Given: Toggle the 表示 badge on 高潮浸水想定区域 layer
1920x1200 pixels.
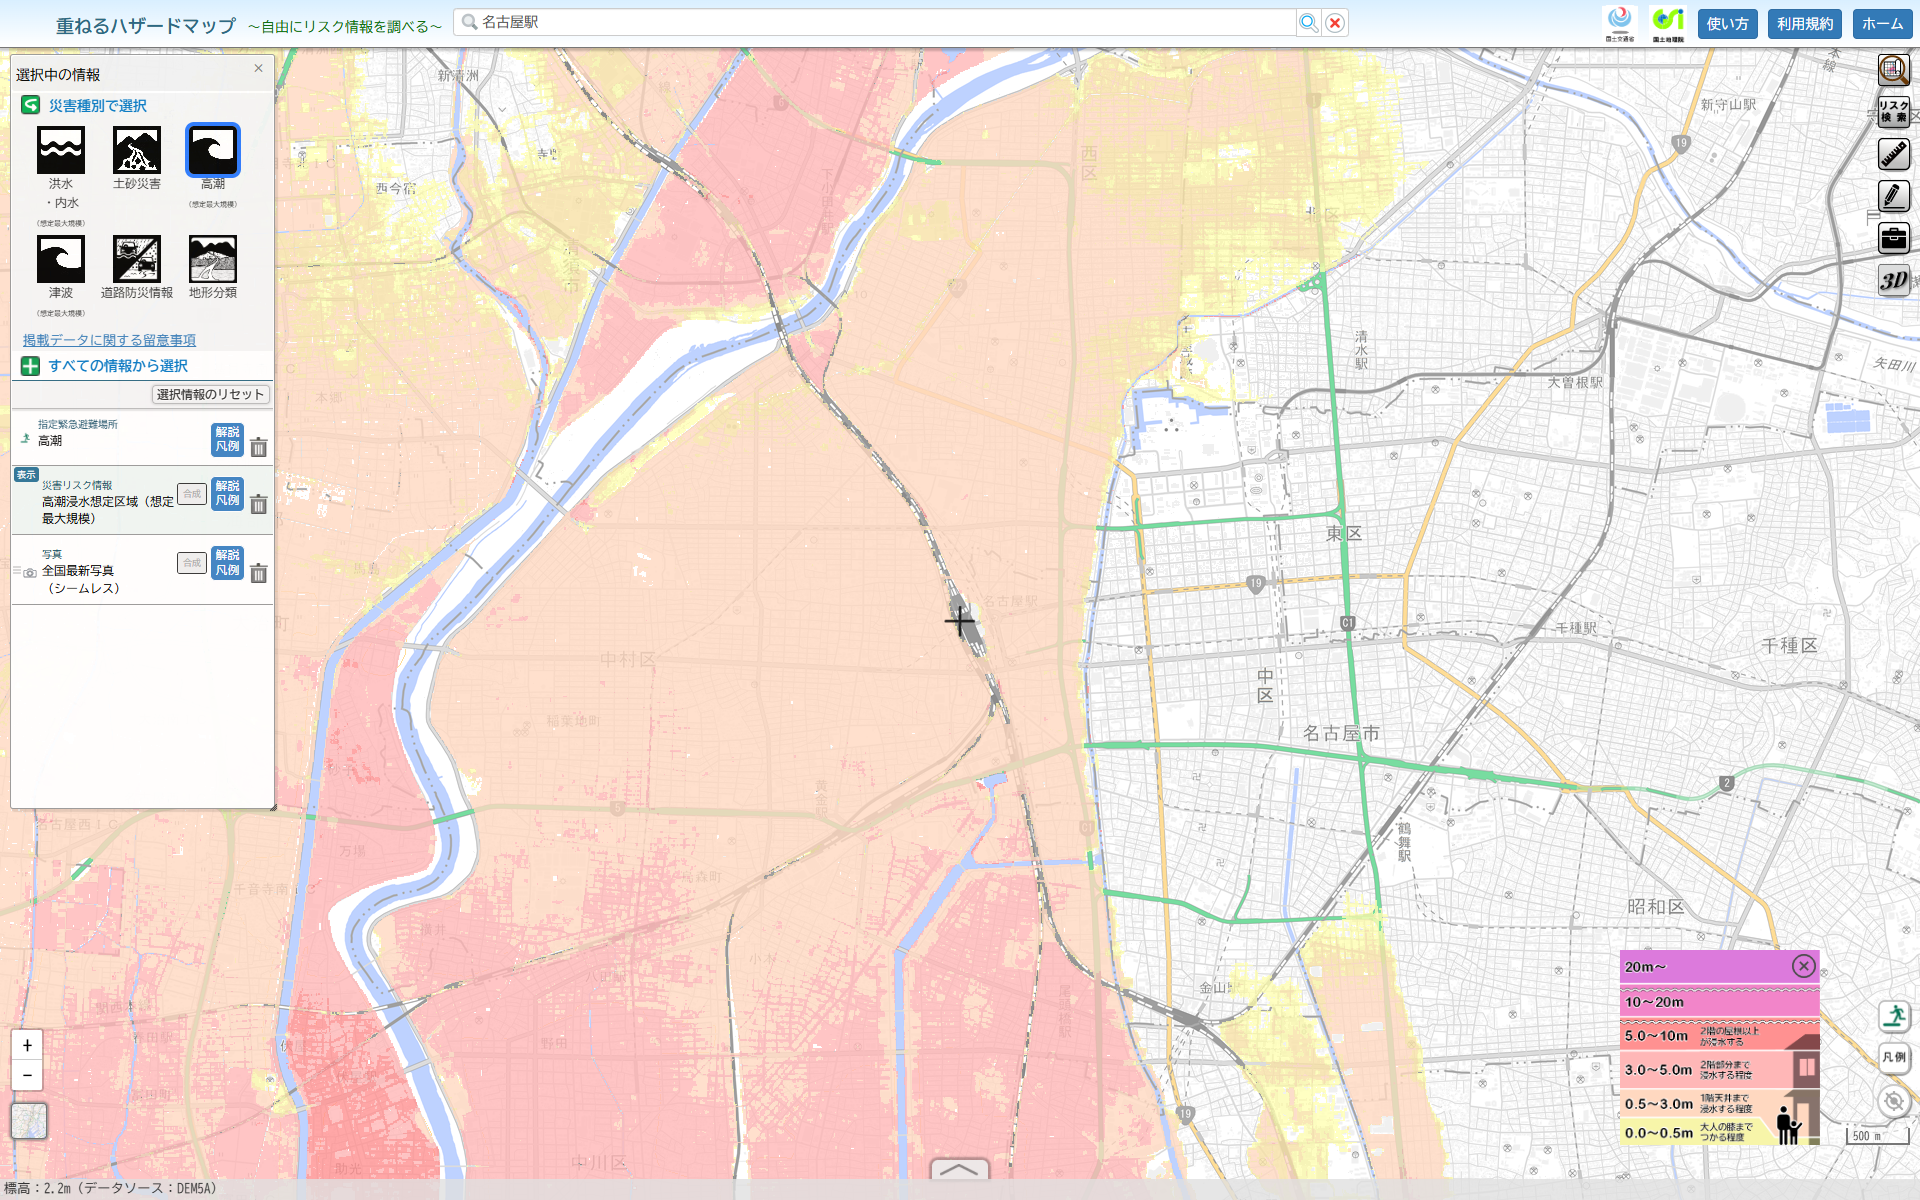Looking at the screenshot, I should (x=26, y=475).
